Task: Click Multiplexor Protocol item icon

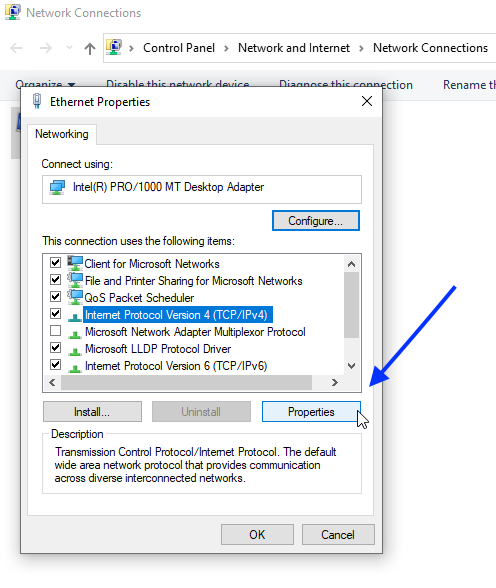Action: pos(75,334)
